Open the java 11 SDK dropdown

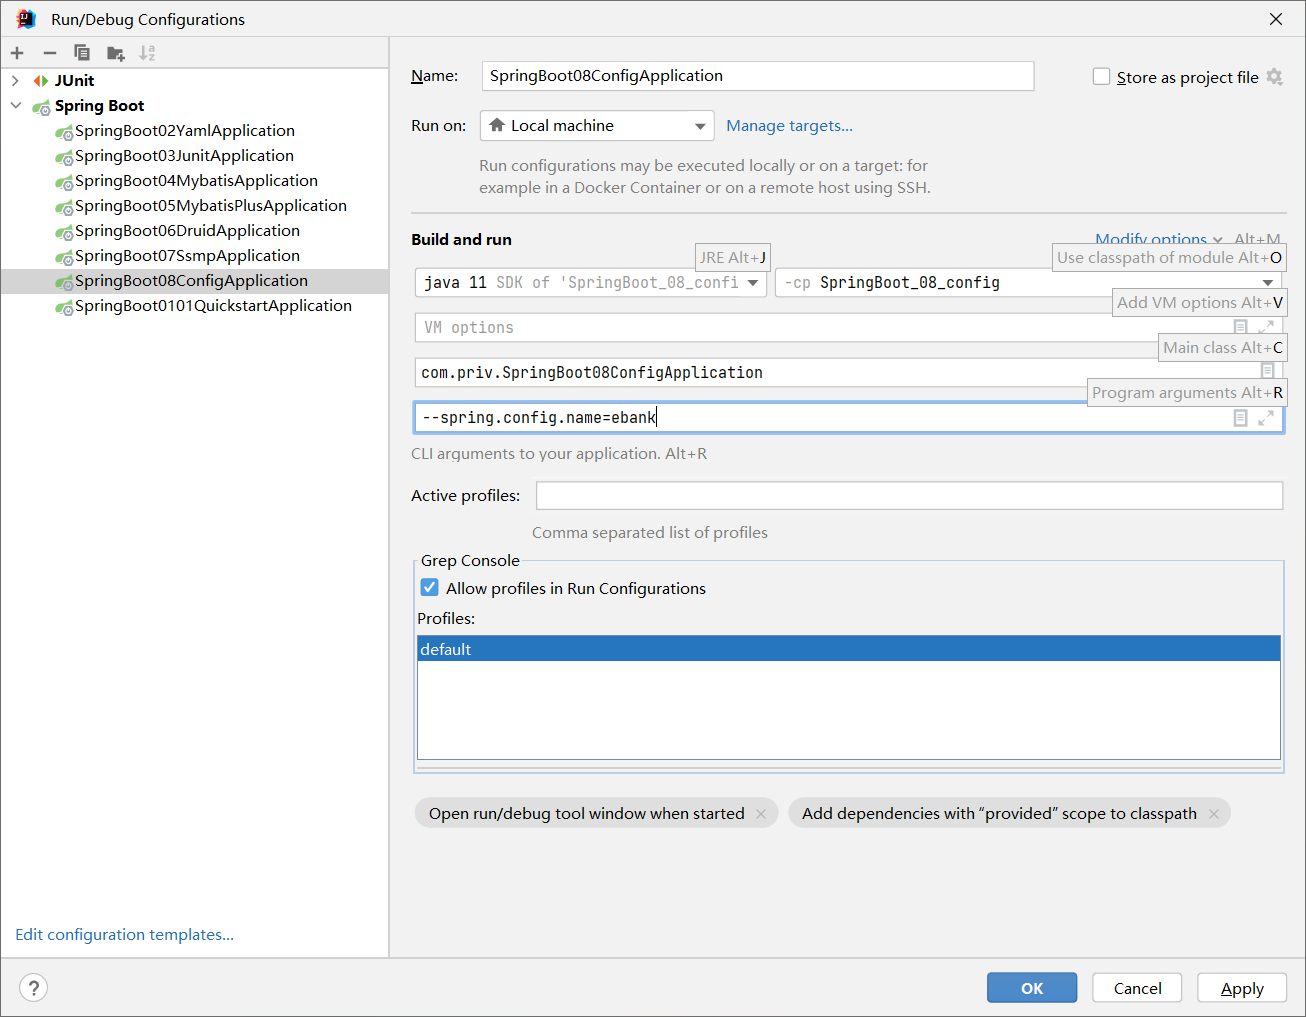(x=591, y=283)
